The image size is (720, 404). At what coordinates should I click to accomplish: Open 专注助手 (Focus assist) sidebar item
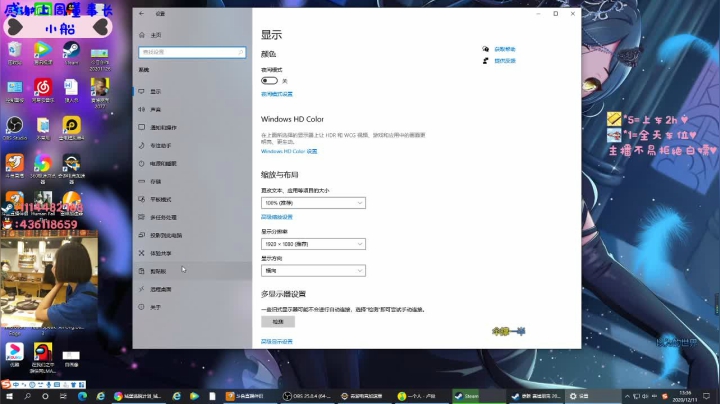(x=192, y=145)
